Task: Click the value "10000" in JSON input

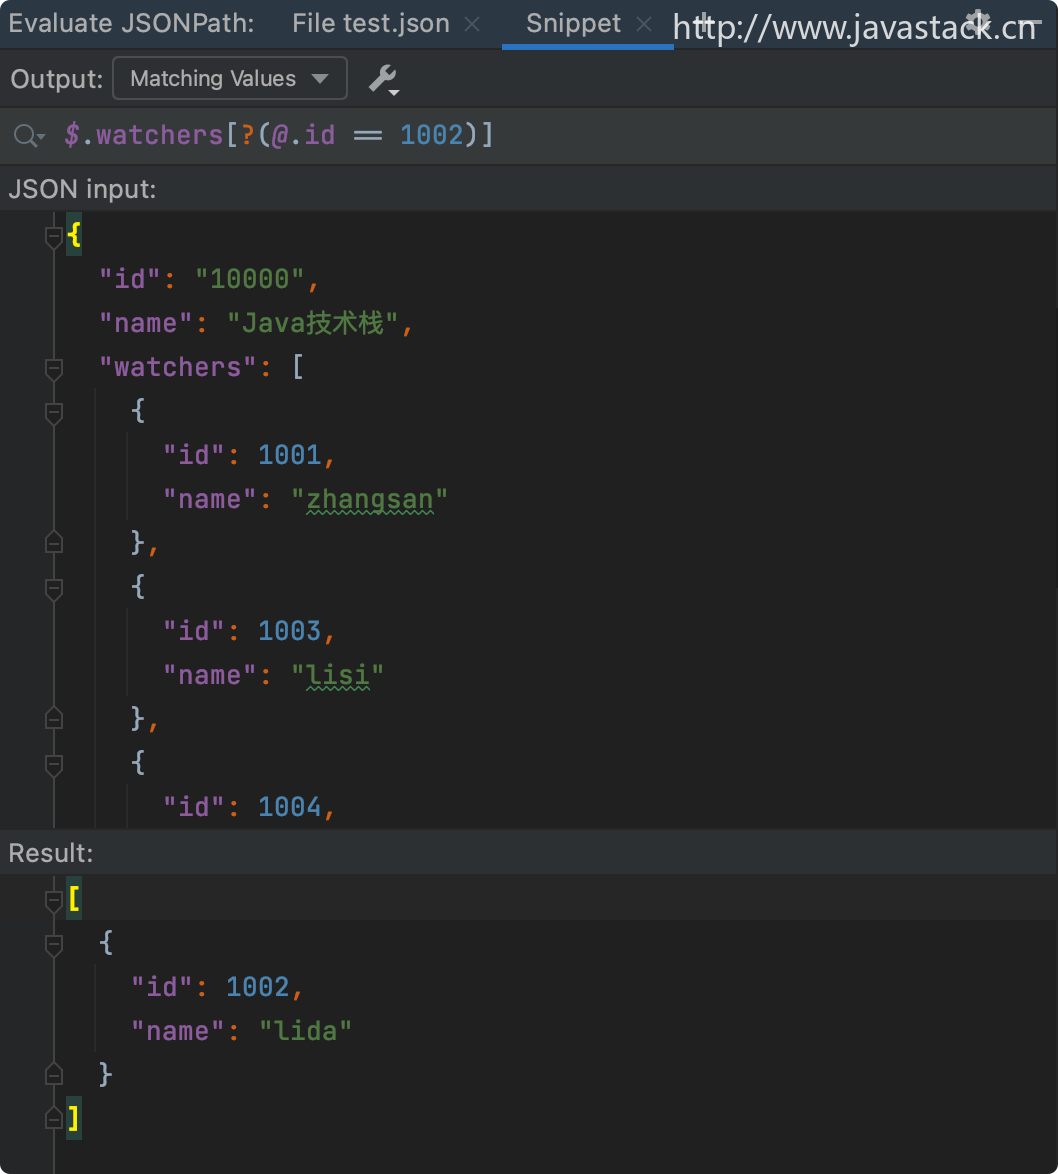Action: click(249, 279)
